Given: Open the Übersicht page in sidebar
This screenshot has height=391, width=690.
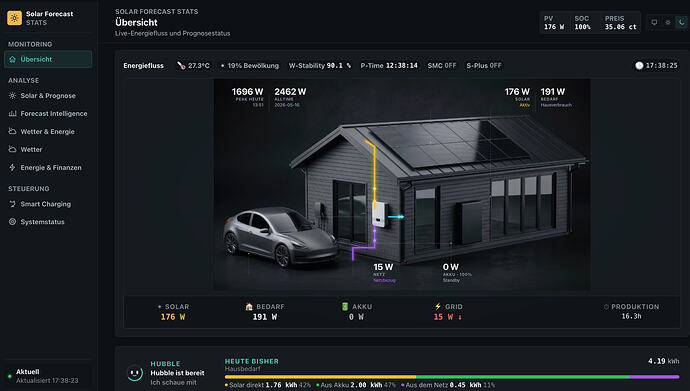Looking at the screenshot, I should (48, 59).
